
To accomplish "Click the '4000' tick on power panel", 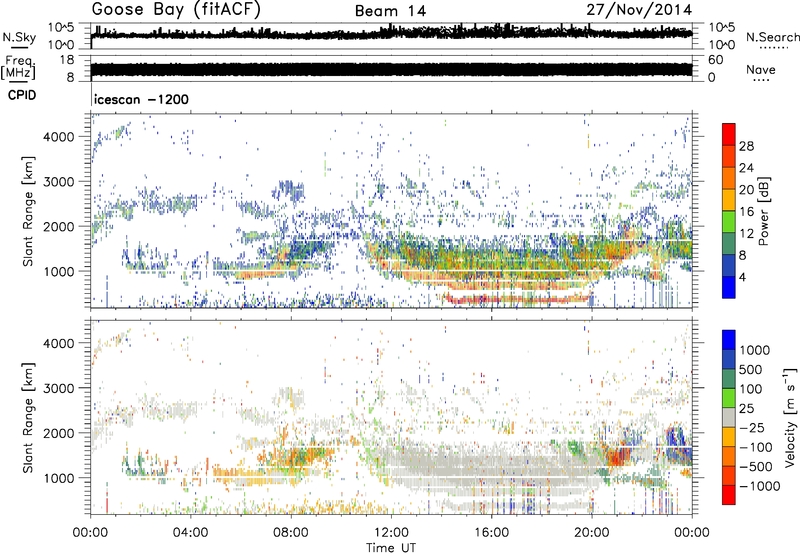I will pos(59,137).
